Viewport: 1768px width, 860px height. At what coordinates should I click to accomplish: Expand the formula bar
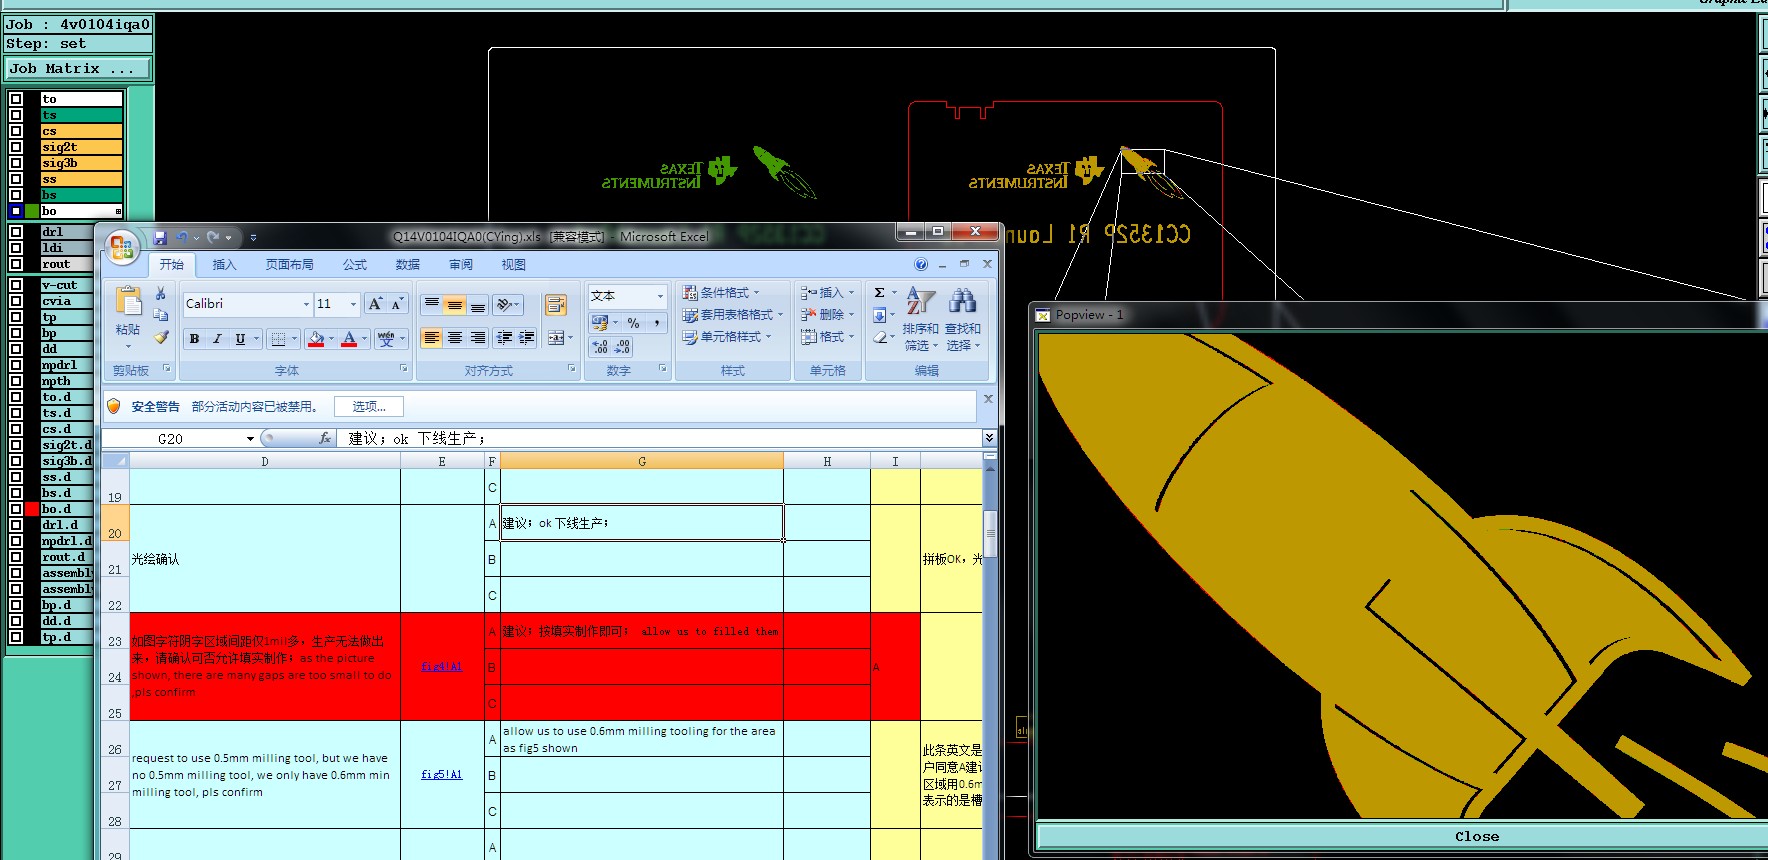pos(989,438)
